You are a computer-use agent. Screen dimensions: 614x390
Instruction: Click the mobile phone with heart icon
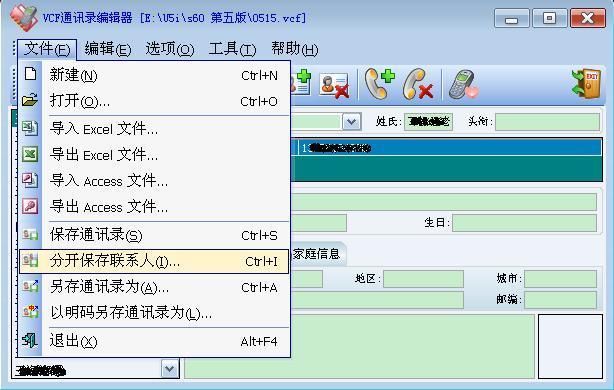click(464, 84)
